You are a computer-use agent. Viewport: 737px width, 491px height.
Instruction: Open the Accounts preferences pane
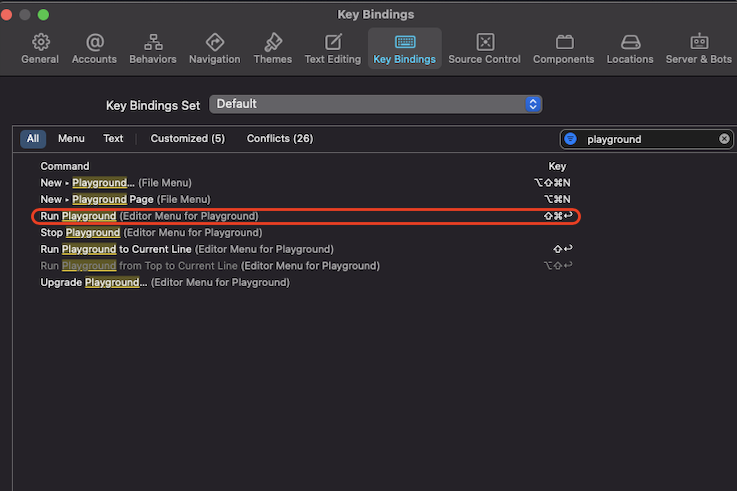(94, 49)
